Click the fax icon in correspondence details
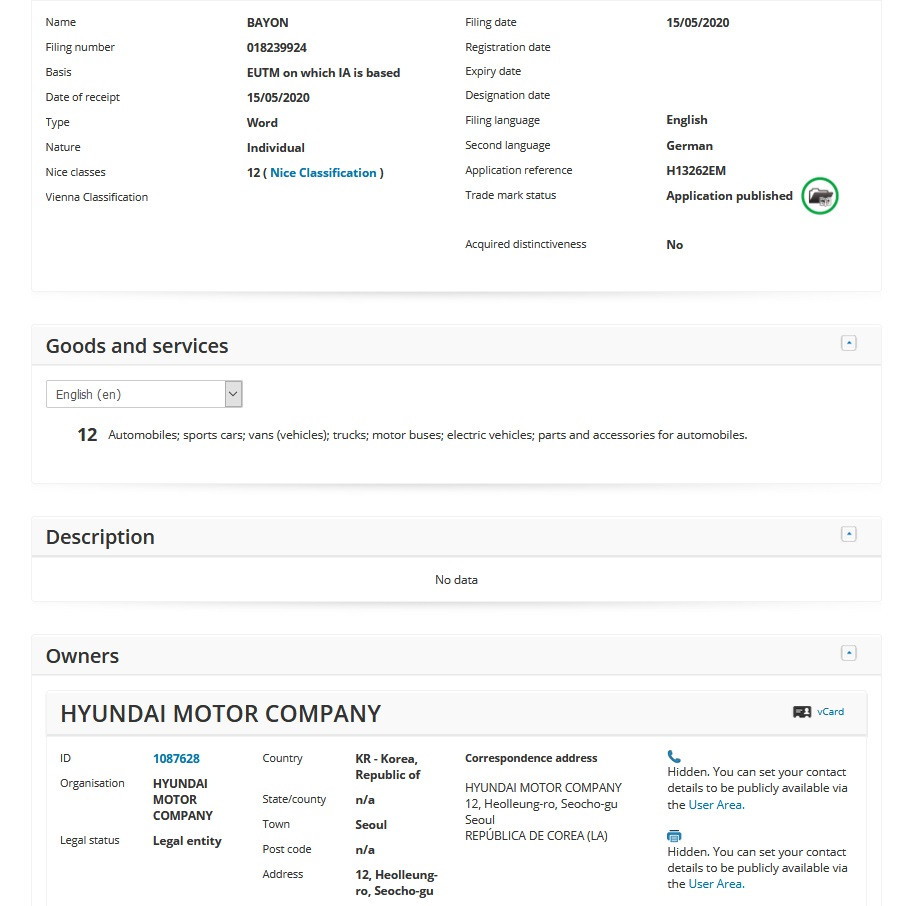Screen dimensions: 908x906 pos(673,836)
